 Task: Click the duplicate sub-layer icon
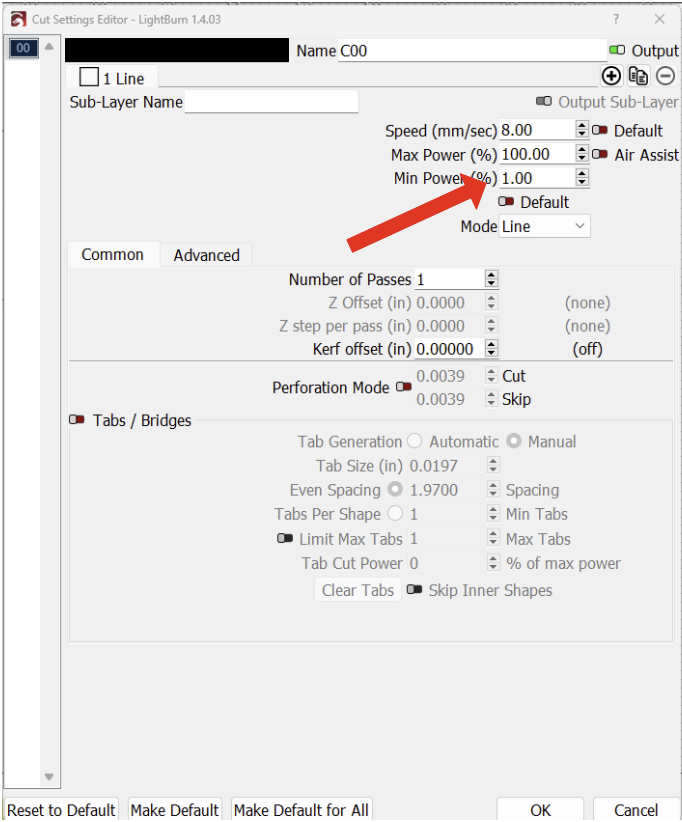[638, 76]
